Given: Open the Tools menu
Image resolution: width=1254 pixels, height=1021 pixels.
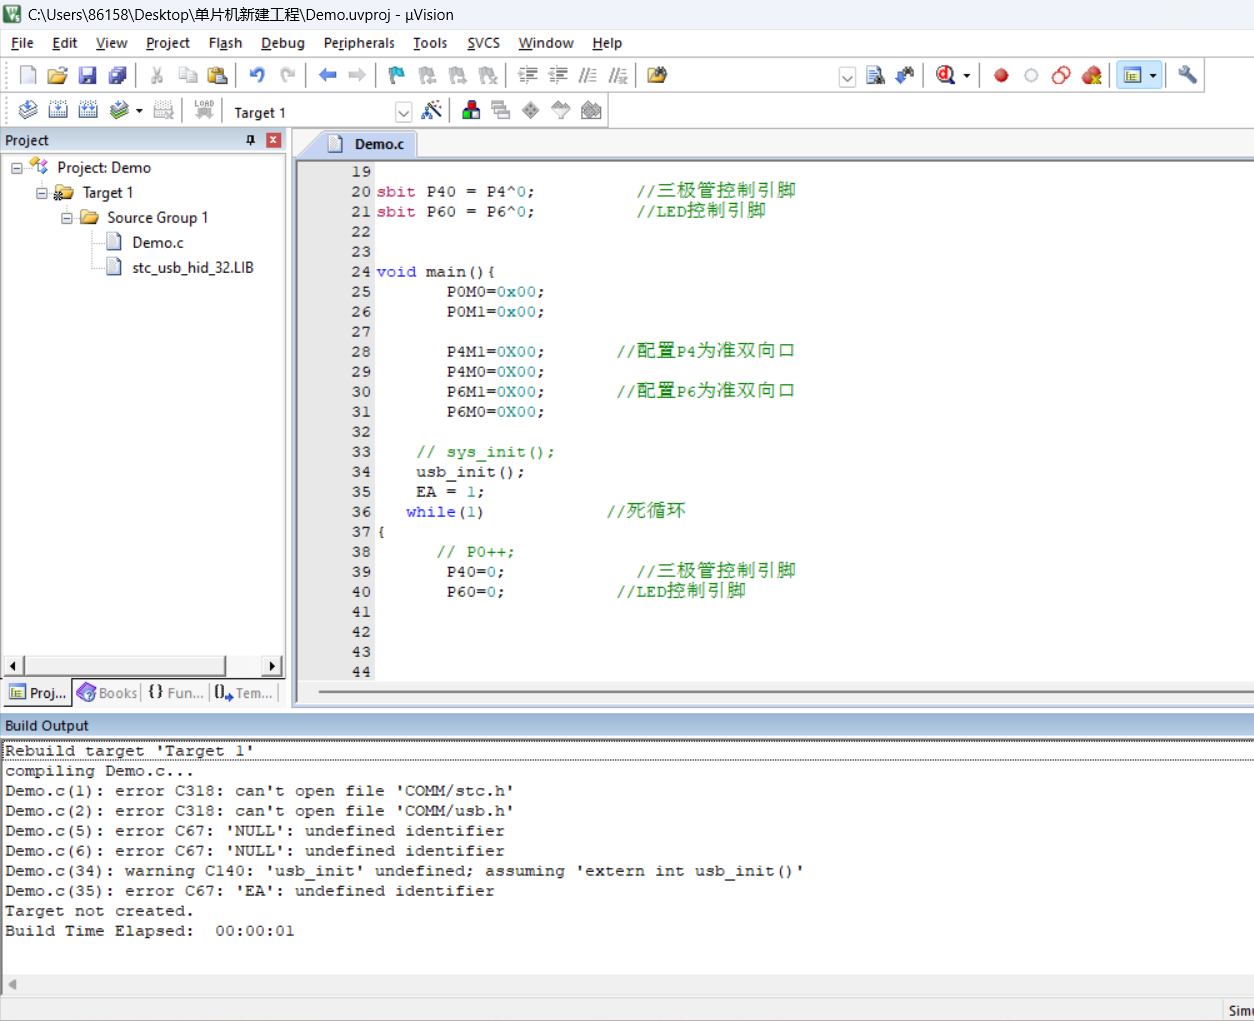Looking at the screenshot, I should (x=430, y=43).
